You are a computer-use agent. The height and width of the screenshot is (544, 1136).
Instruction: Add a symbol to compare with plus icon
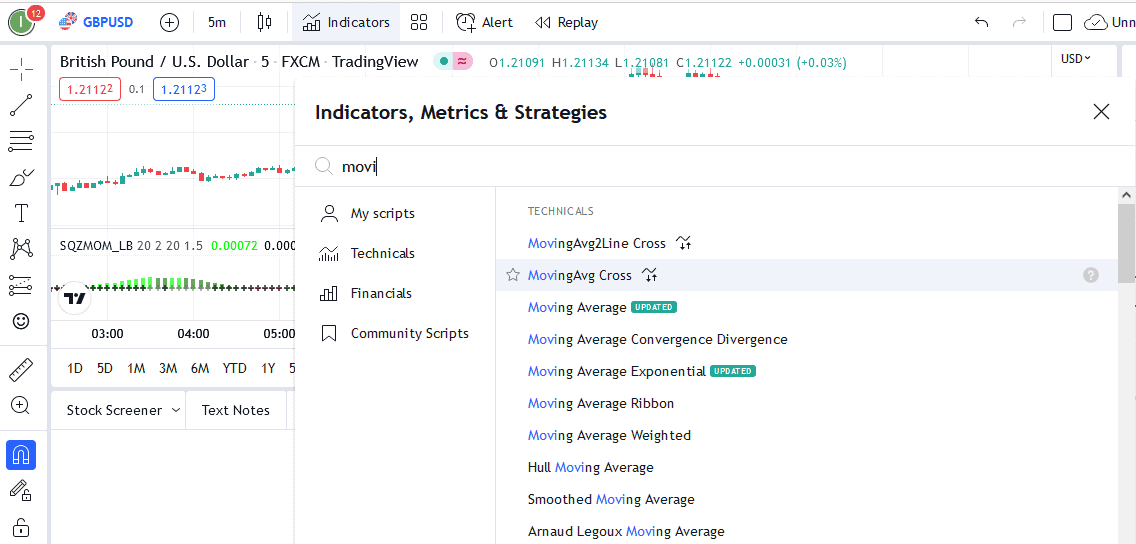(x=169, y=22)
